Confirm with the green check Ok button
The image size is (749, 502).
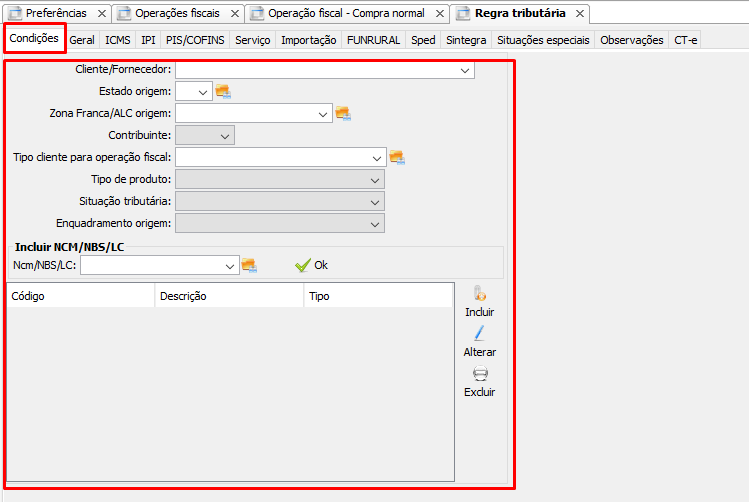311,265
